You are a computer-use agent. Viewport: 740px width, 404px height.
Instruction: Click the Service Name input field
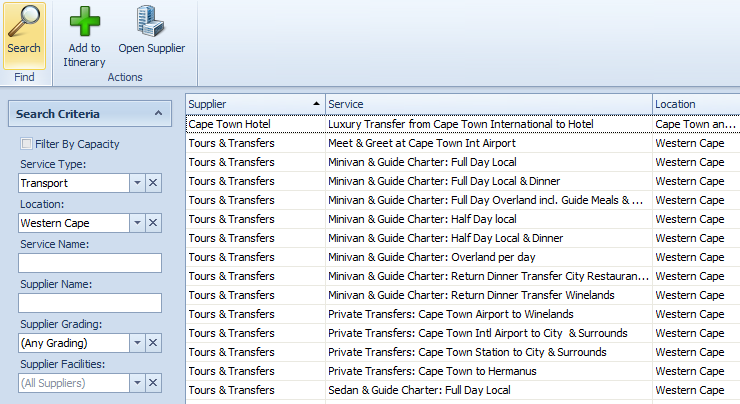(90, 263)
